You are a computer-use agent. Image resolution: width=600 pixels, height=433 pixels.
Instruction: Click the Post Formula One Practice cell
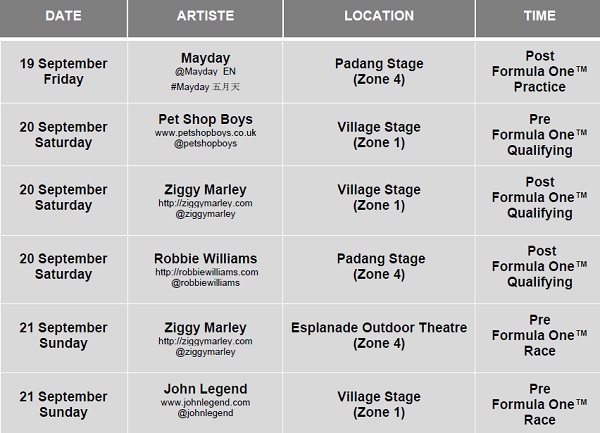point(540,71)
